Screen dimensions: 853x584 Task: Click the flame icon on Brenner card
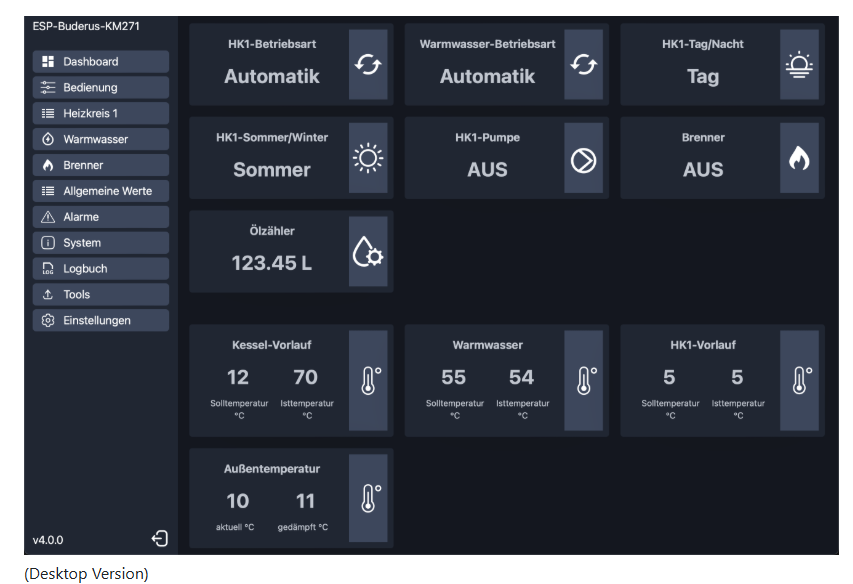click(798, 159)
